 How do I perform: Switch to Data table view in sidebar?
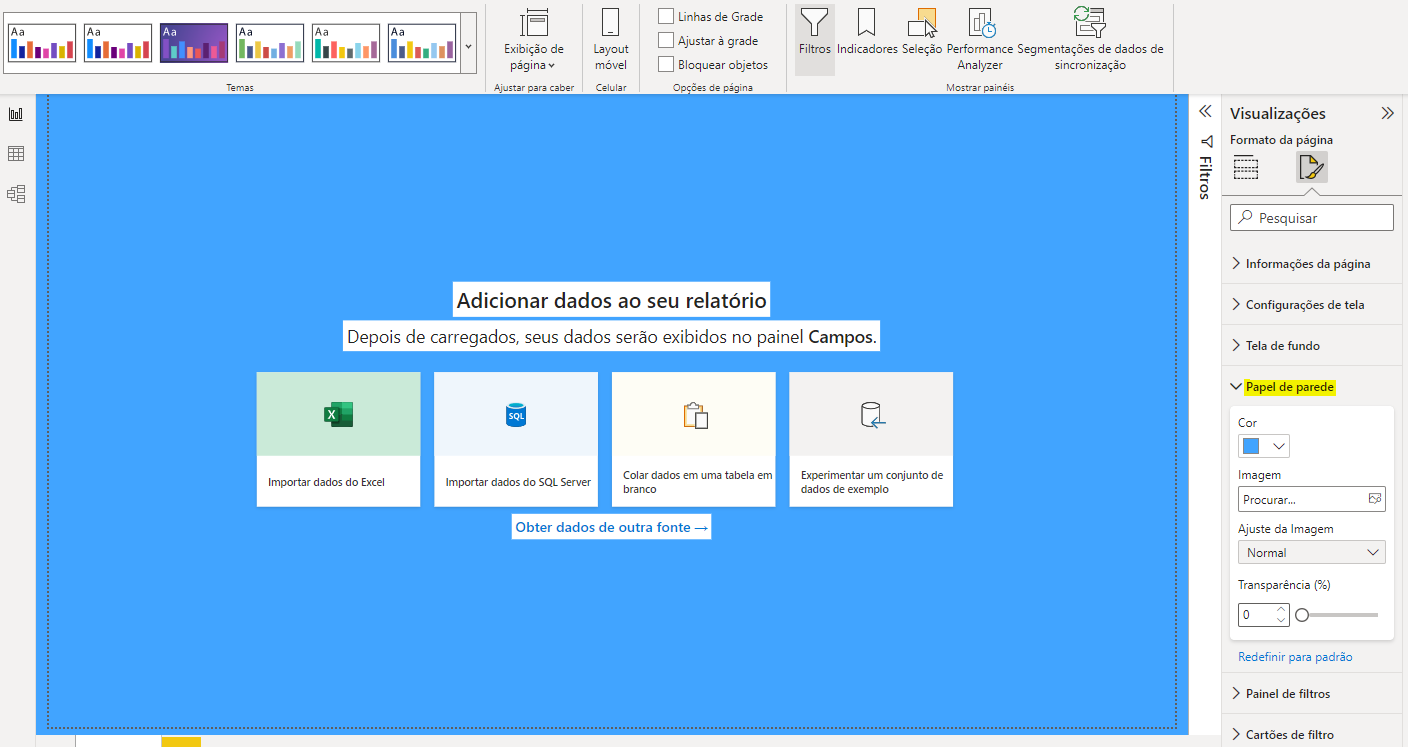16,154
